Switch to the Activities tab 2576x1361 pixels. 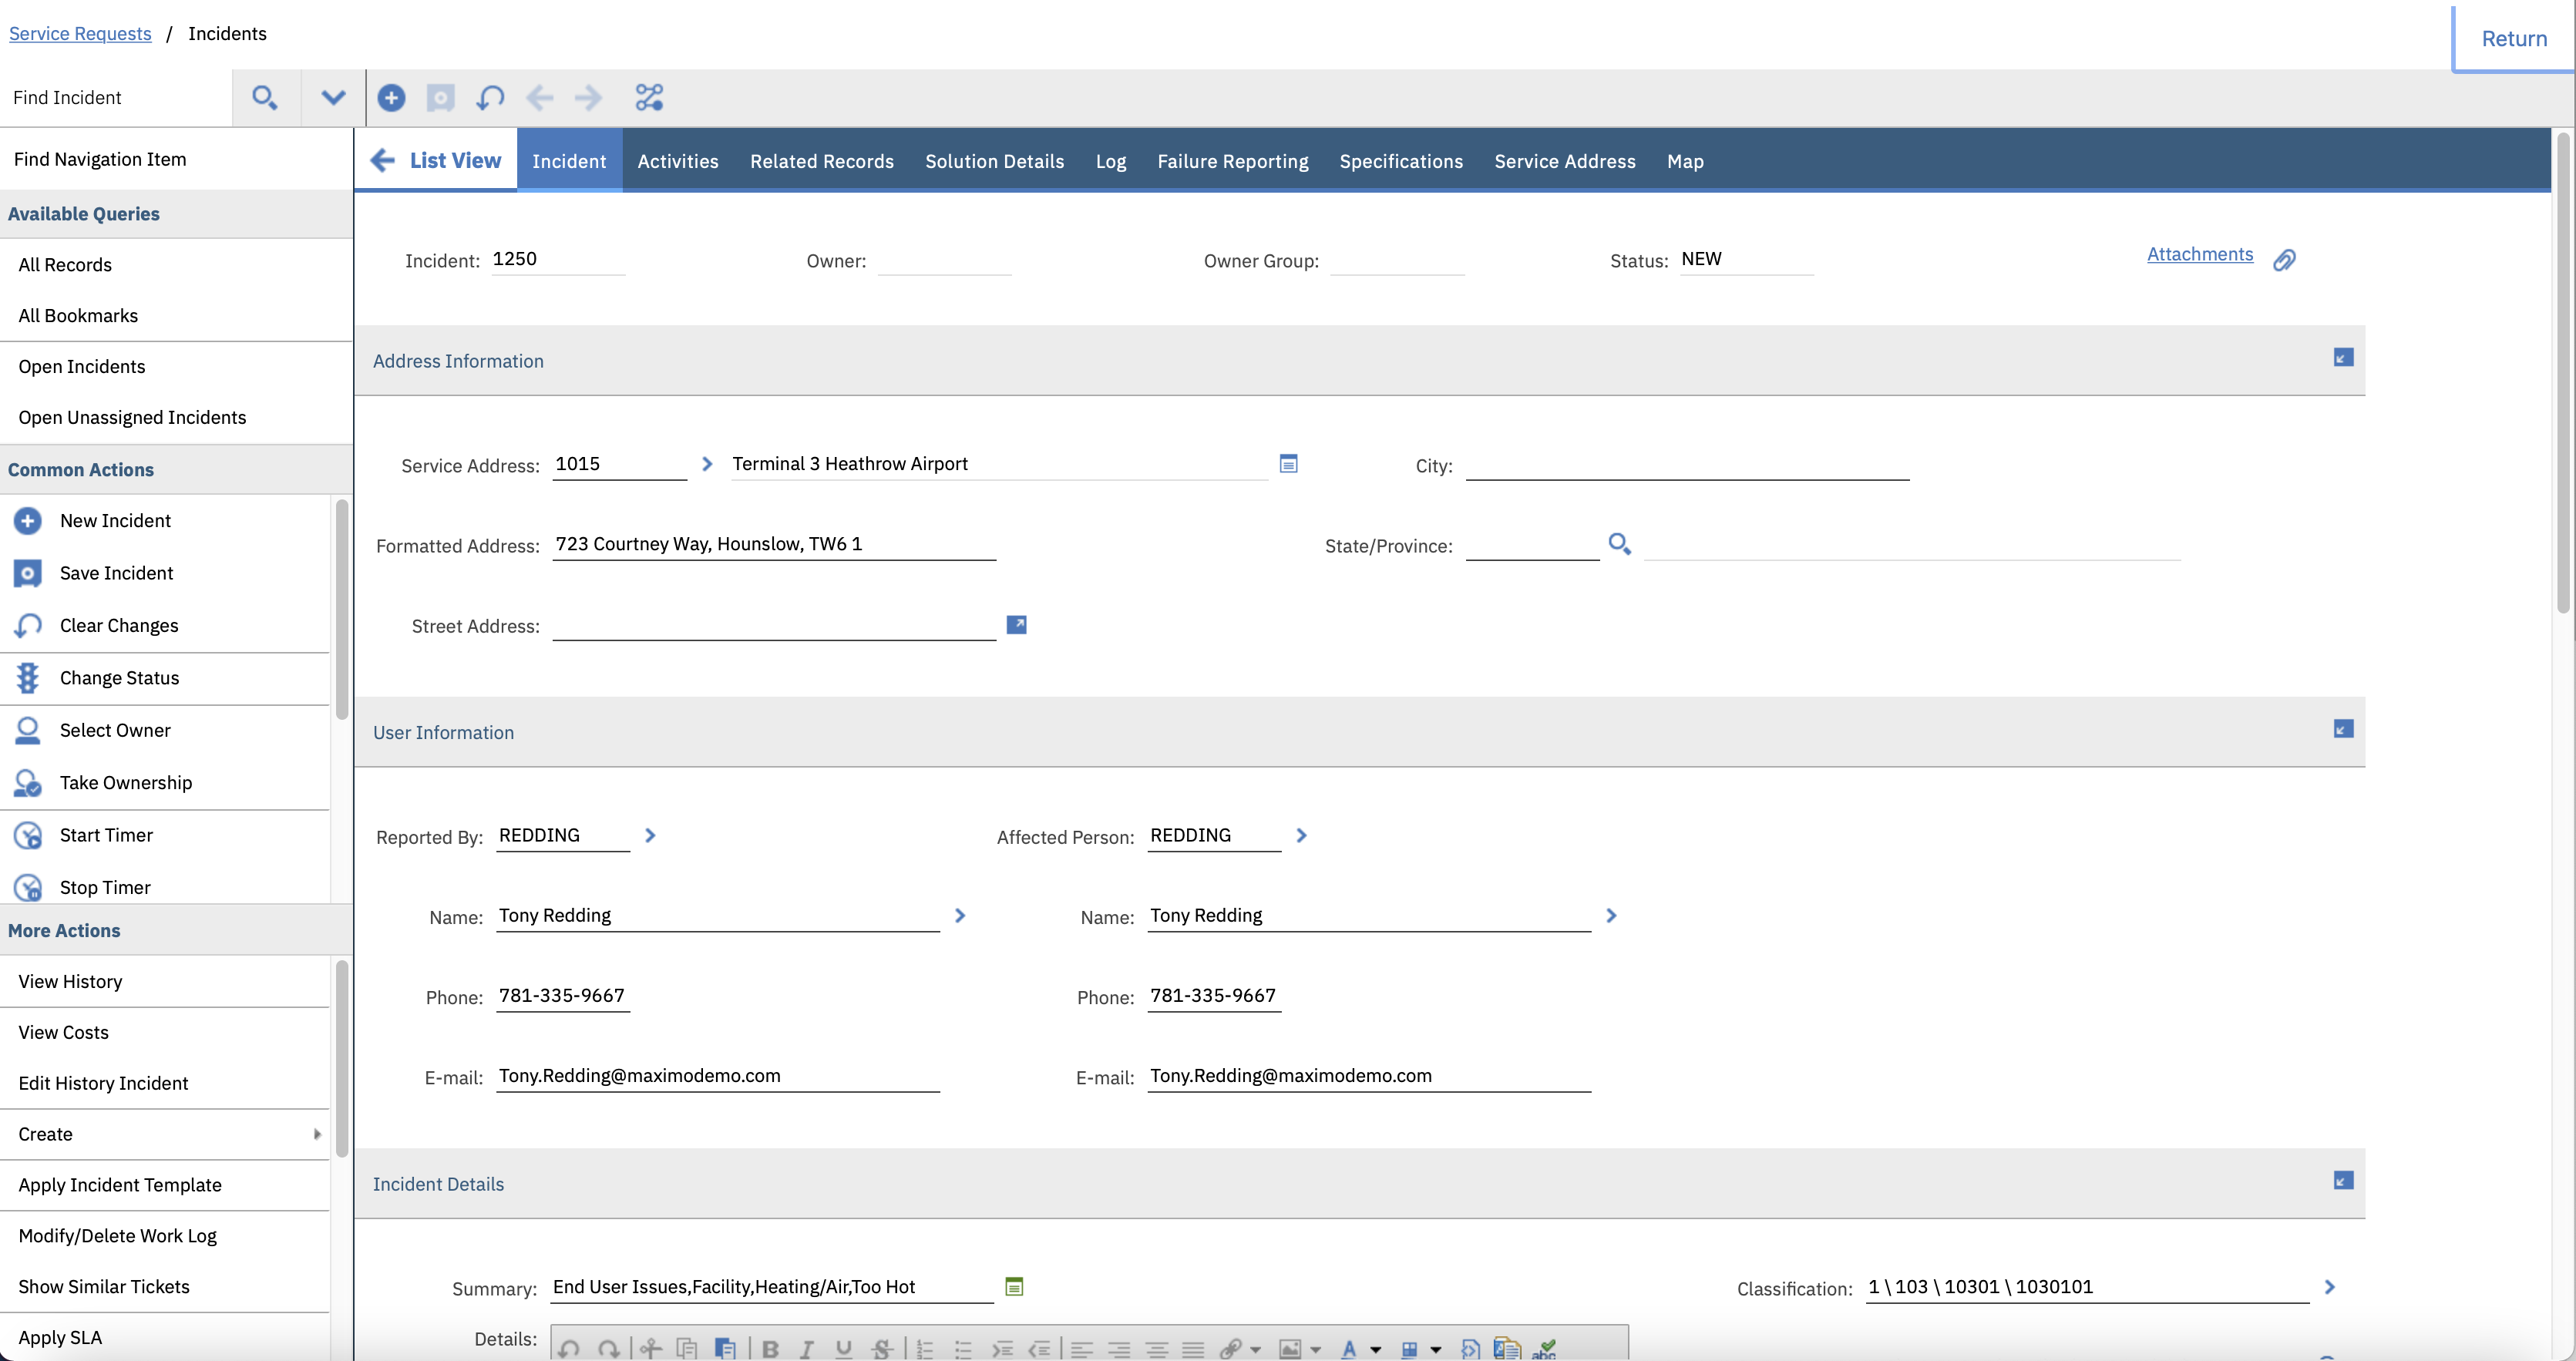(x=678, y=161)
